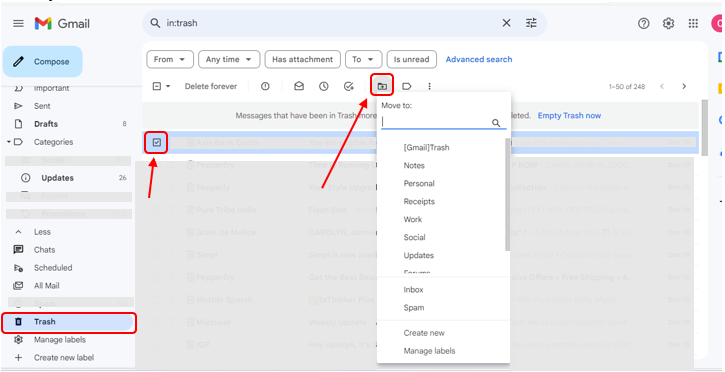The image size is (725, 372).
Task: Click the Drafts folder icon
Action: click(x=18, y=124)
